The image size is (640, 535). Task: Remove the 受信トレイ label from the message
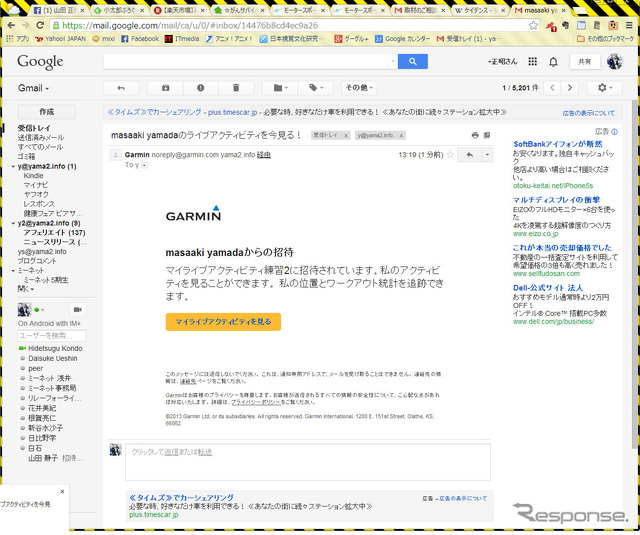coord(346,135)
